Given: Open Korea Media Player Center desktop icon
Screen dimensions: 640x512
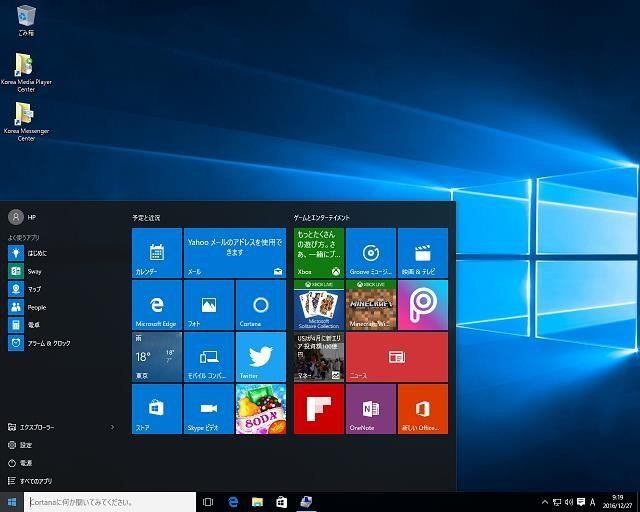Looking at the screenshot, I should coord(25,70).
